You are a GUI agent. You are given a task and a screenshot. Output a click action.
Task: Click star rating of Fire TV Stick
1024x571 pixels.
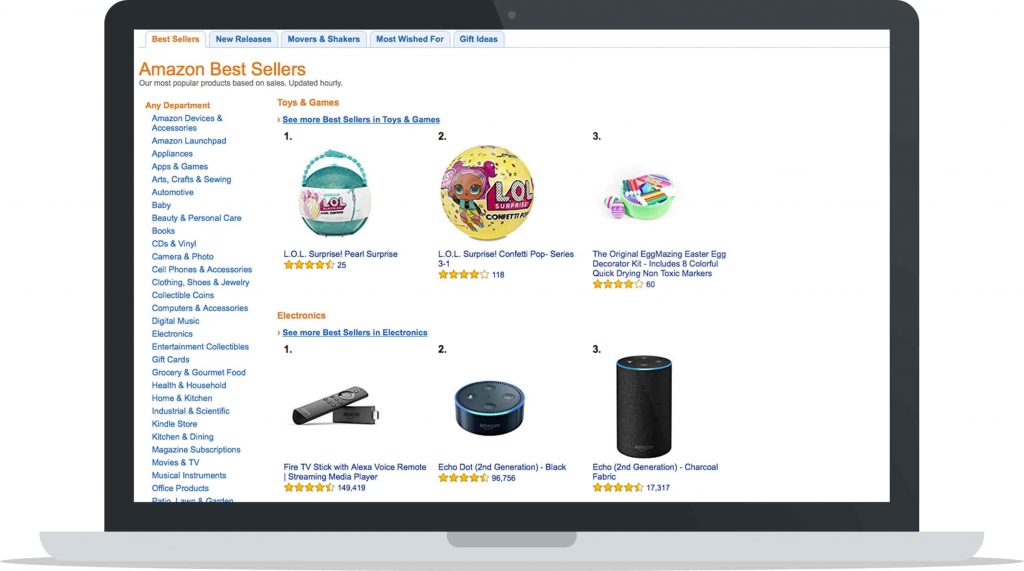pyautogui.click(x=309, y=488)
